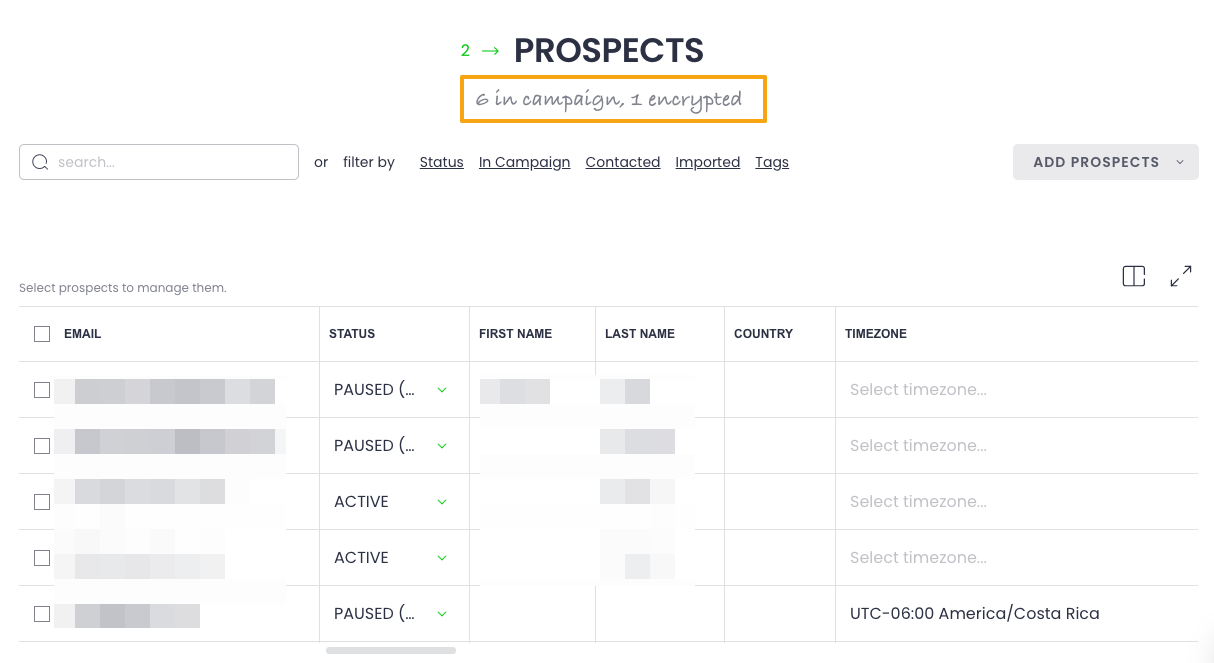This screenshot has width=1214, height=663.
Task: Open the Contacted filter
Action: point(622,162)
